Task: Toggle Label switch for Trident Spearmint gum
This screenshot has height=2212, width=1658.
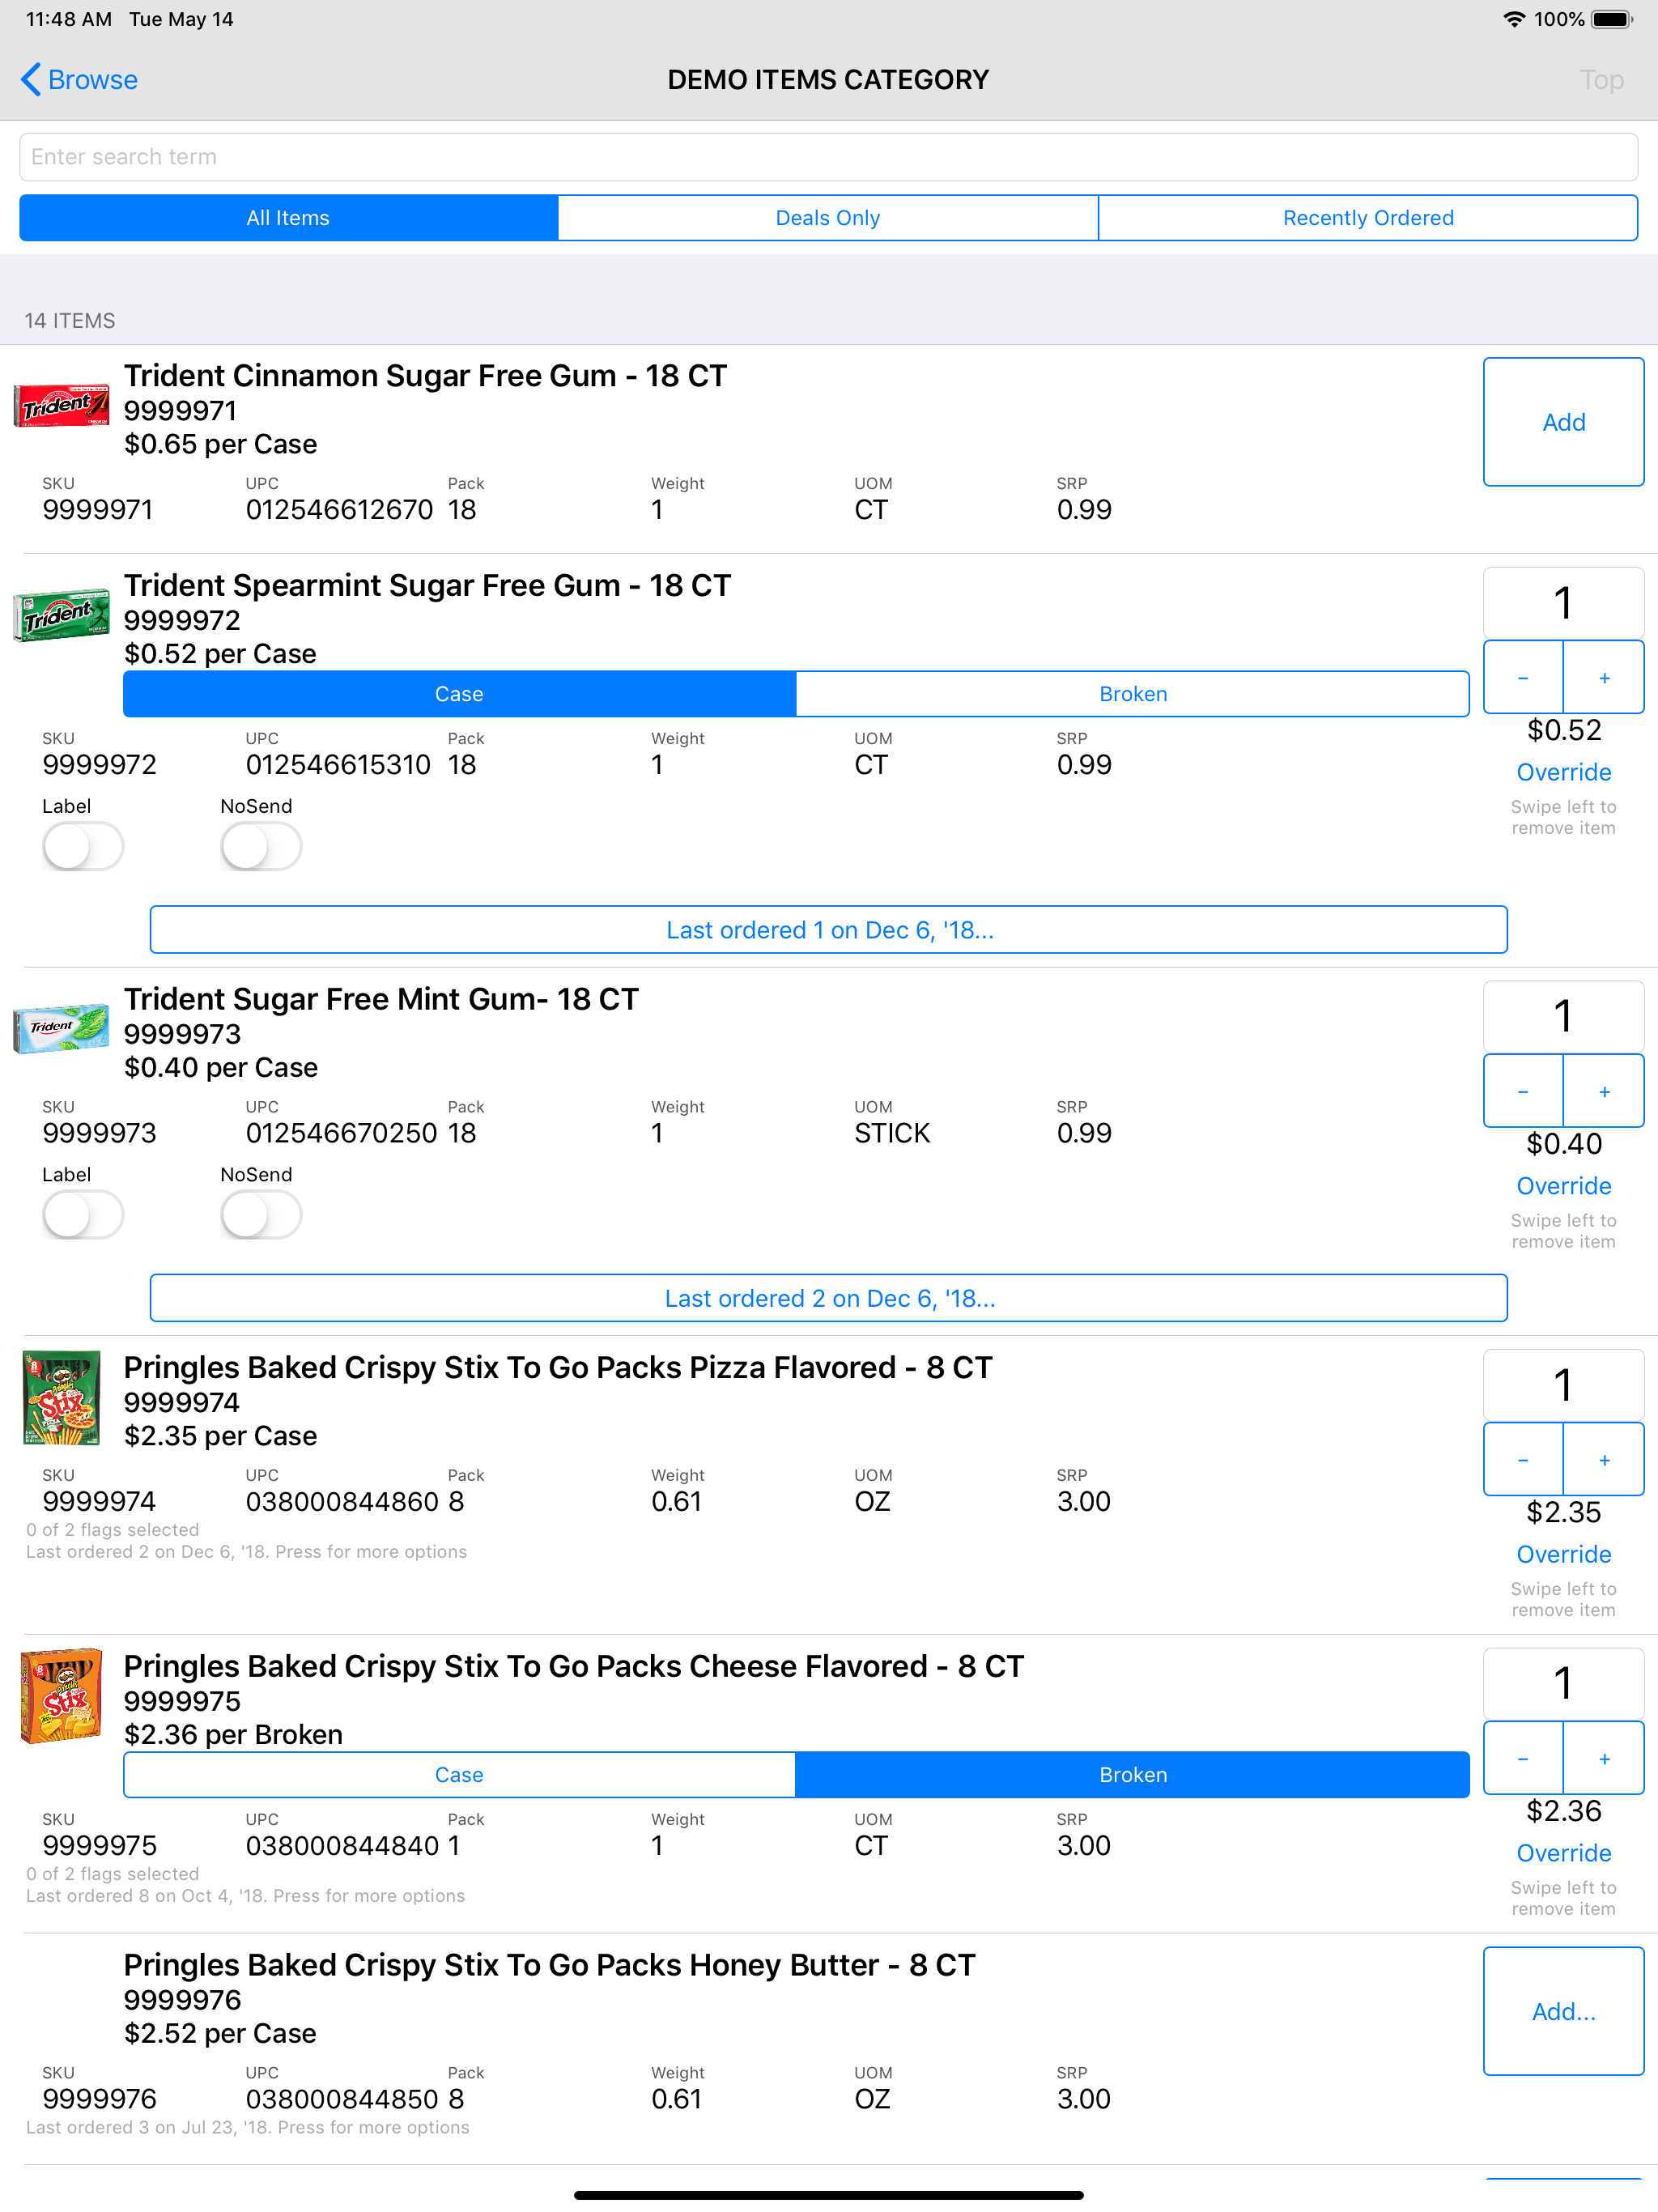Action: [x=83, y=847]
